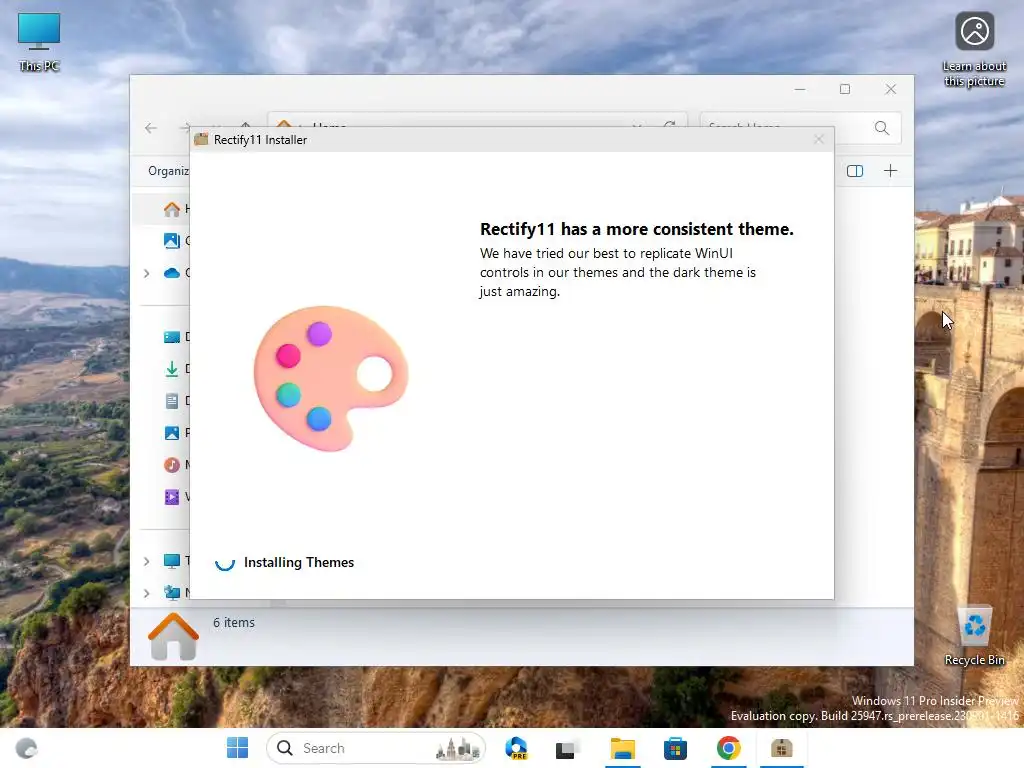Open the Copilot preview taskbar icon
Viewport: 1024px width, 768px height.
pyautogui.click(x=517, y=748)
